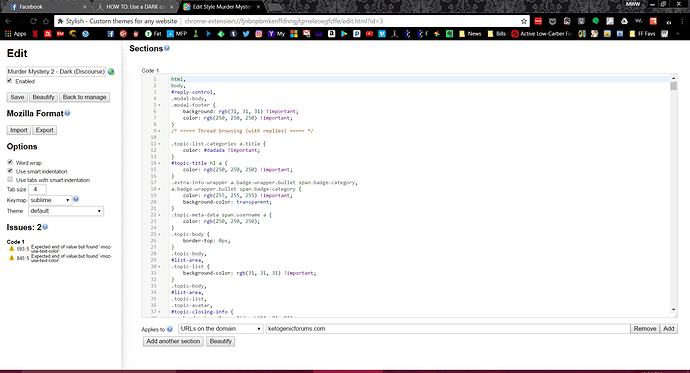Click the Sections help icon
Viewport: 690px width, 373px height.
click(x=167, y=48)
